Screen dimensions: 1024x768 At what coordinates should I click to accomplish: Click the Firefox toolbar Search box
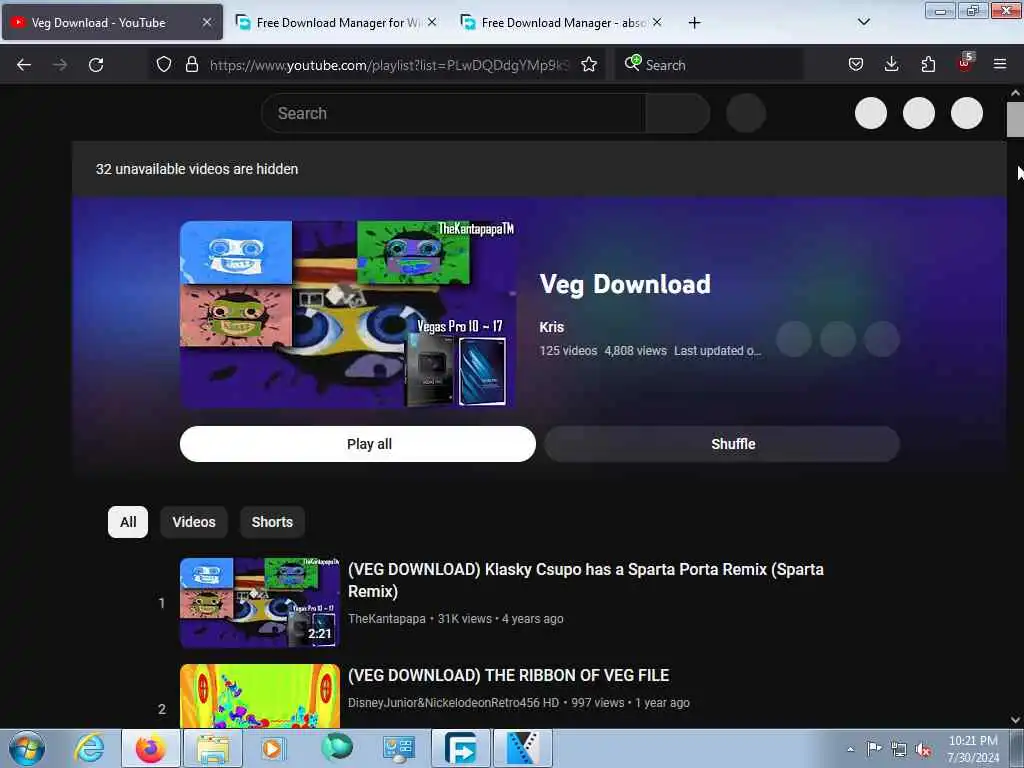coord(709,65)
